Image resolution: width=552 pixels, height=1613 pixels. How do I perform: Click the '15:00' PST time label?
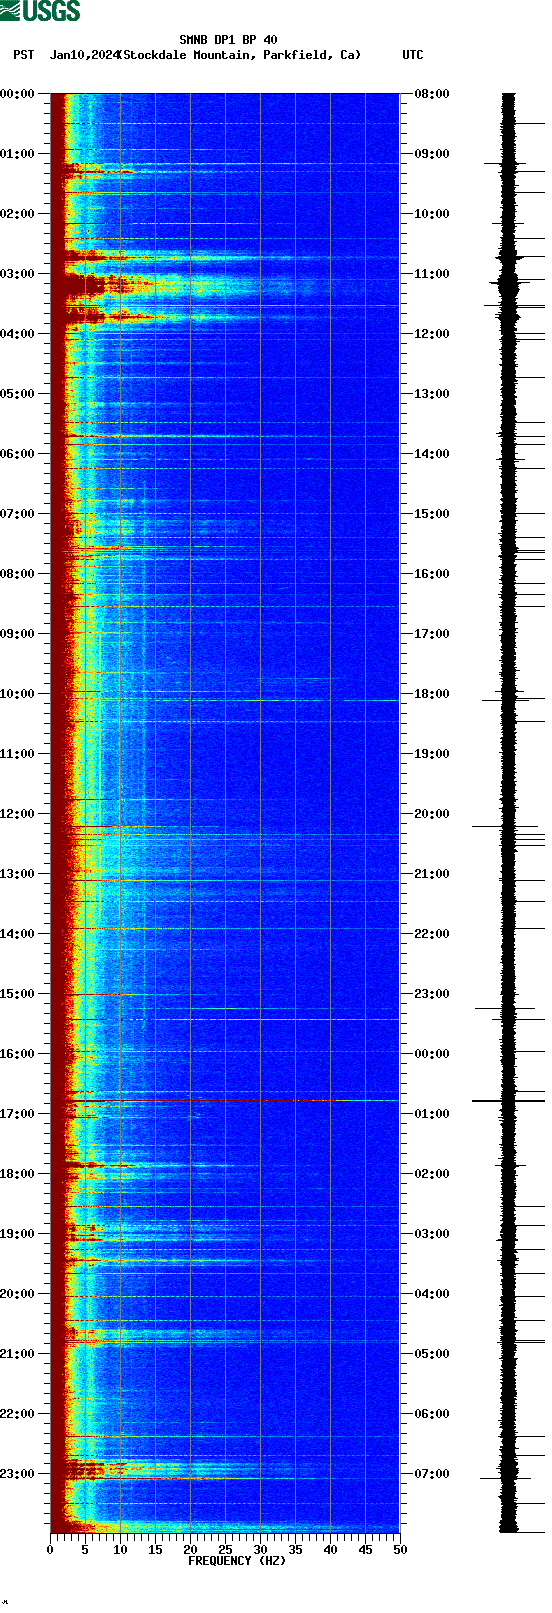[18, 994]
